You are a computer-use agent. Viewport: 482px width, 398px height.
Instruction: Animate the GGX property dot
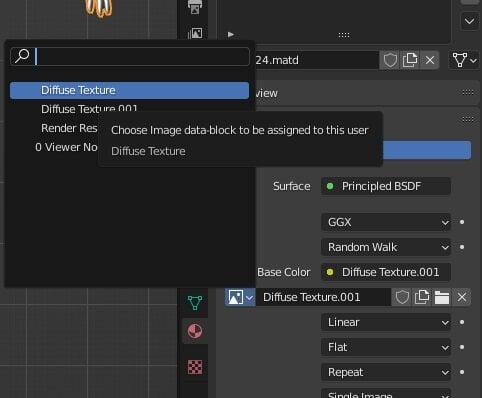462,222
